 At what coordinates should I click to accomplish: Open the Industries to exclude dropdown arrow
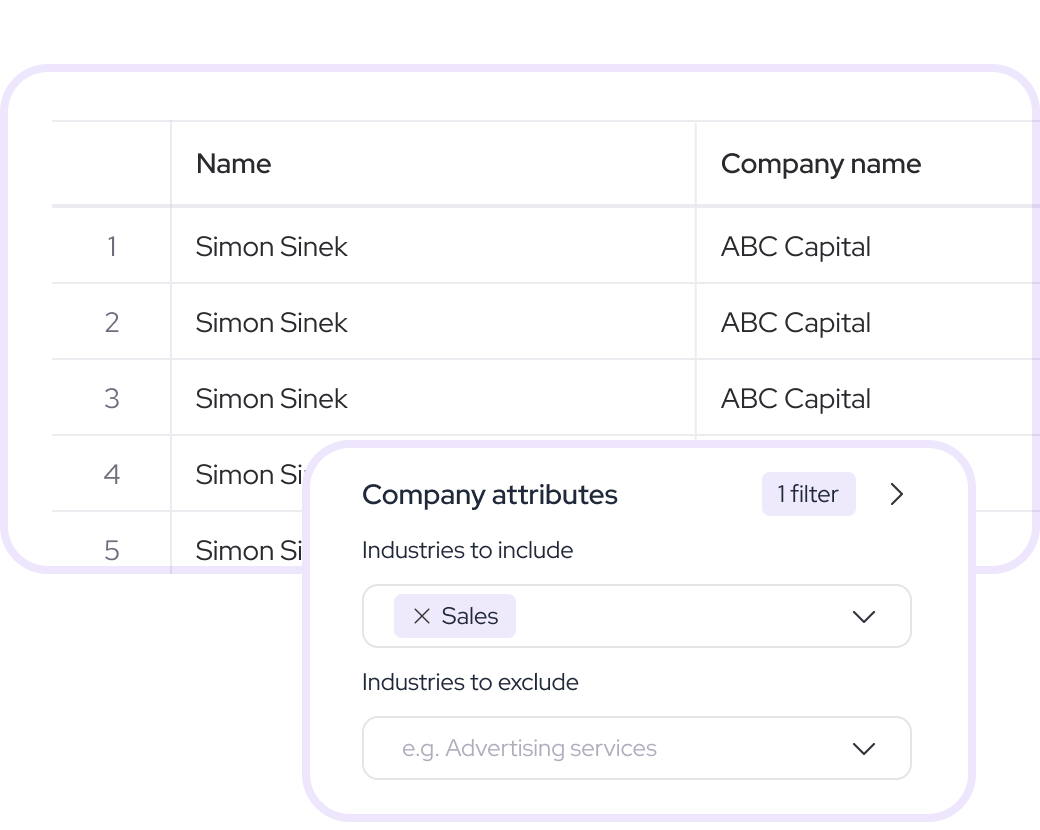coord(863,748)
